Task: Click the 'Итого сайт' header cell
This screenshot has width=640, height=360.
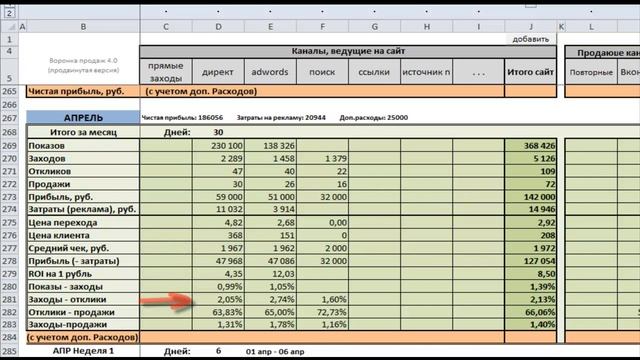Action: (531, 72)
